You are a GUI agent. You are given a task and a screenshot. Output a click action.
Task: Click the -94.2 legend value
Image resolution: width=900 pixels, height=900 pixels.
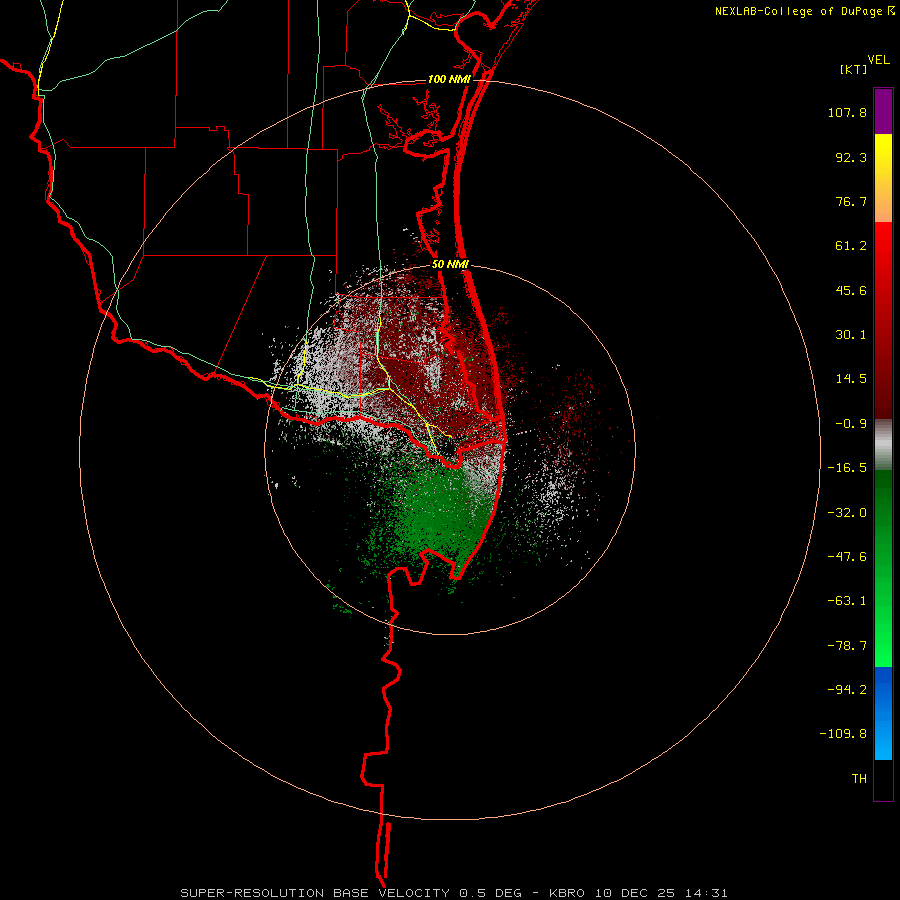(x=847, y=690)
